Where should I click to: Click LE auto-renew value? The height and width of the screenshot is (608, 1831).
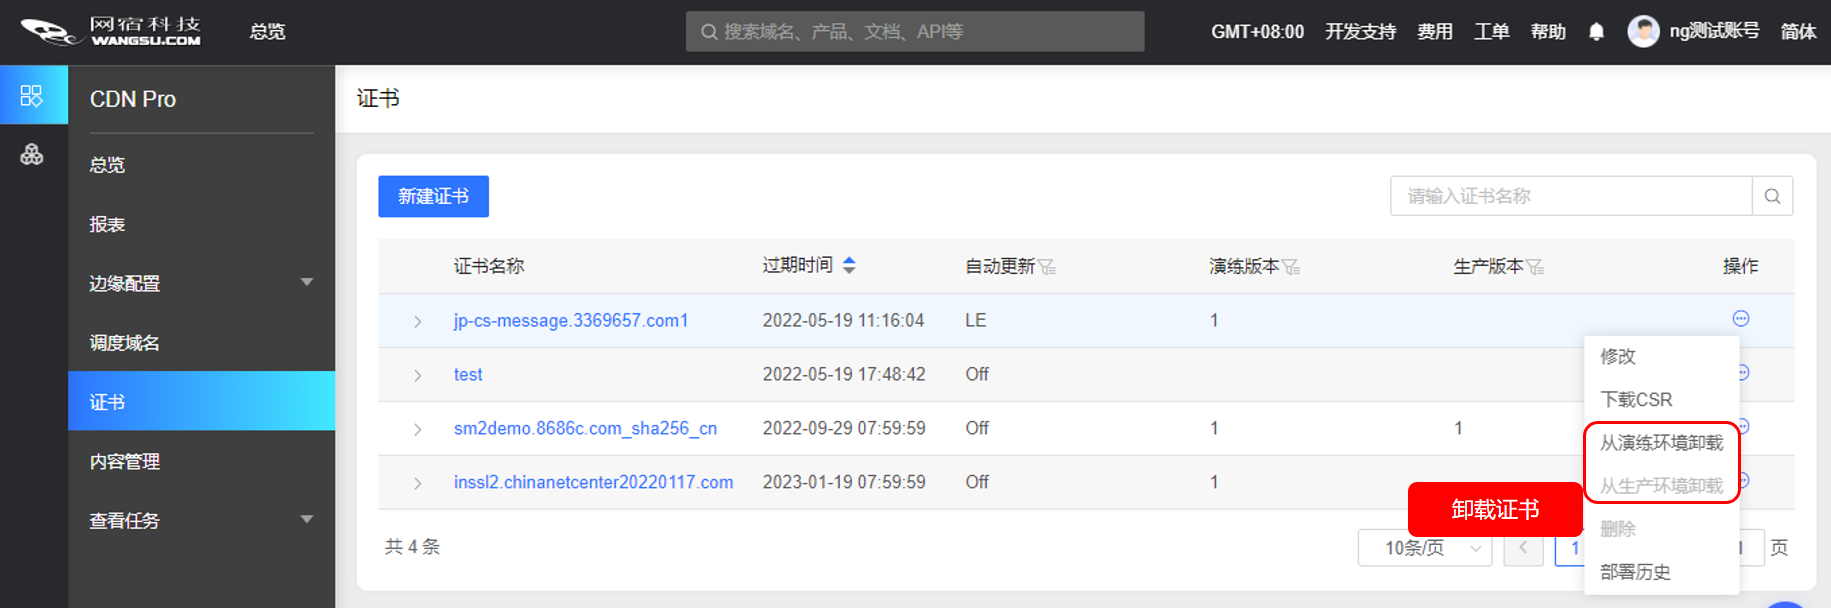coord(976,321)
